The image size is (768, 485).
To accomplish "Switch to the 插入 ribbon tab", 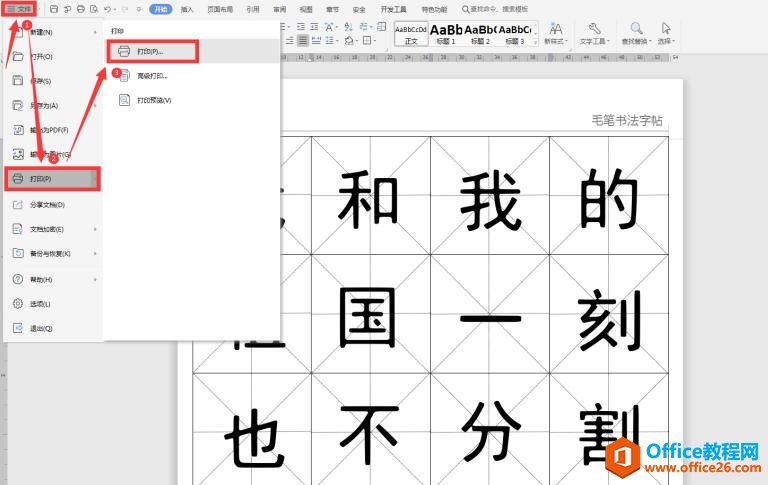I will click(x=187, y=9).
